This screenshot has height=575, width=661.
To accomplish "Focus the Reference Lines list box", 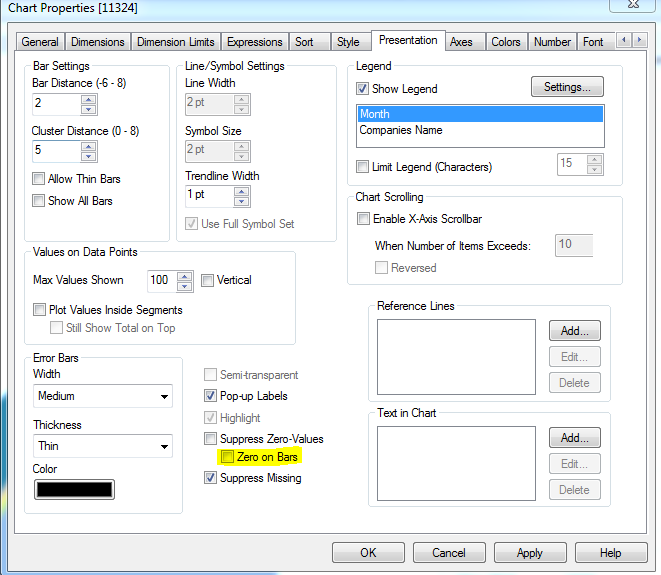I will click(x=456, y=357).
